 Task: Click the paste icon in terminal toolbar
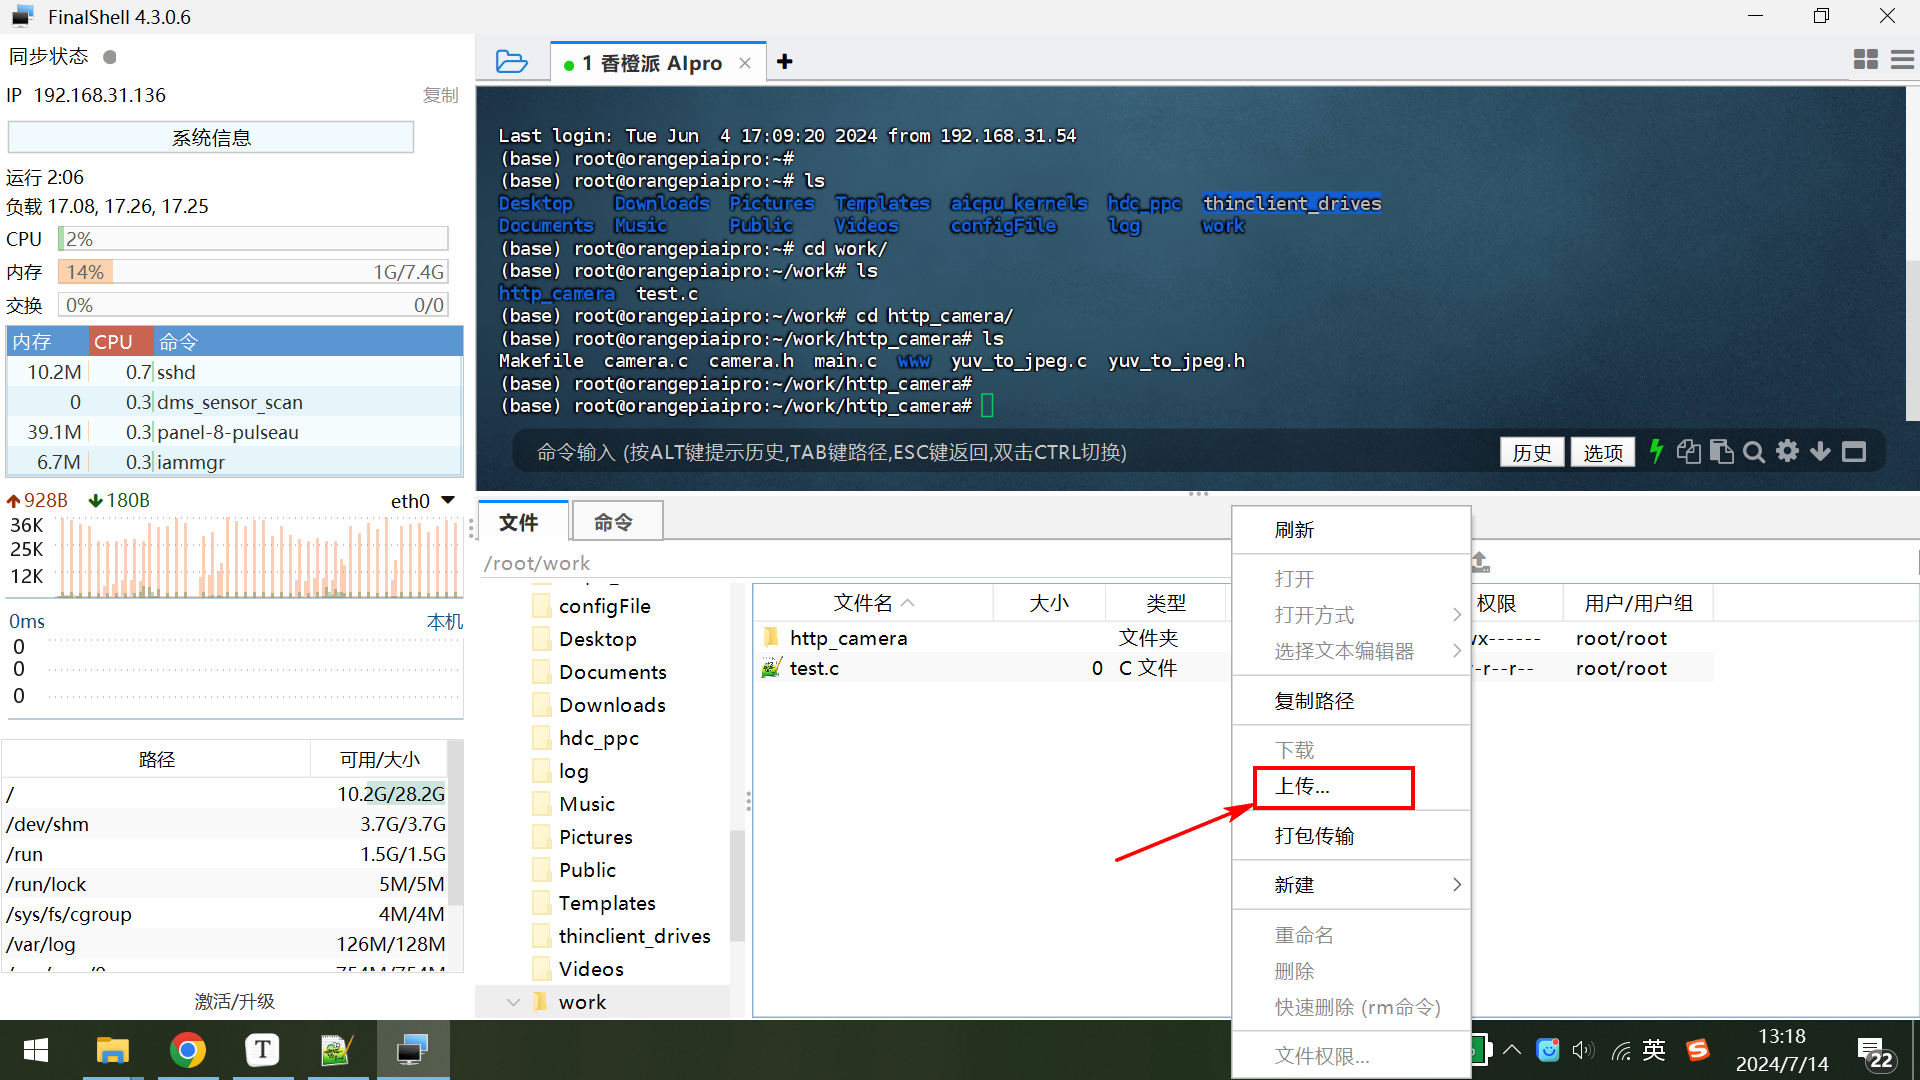(1721, 452)
